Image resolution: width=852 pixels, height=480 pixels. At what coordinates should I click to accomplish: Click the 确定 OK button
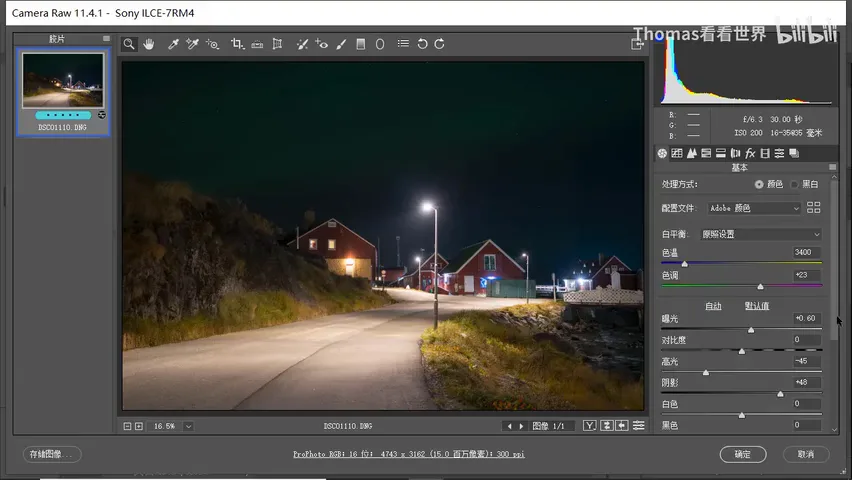point(743,454)
